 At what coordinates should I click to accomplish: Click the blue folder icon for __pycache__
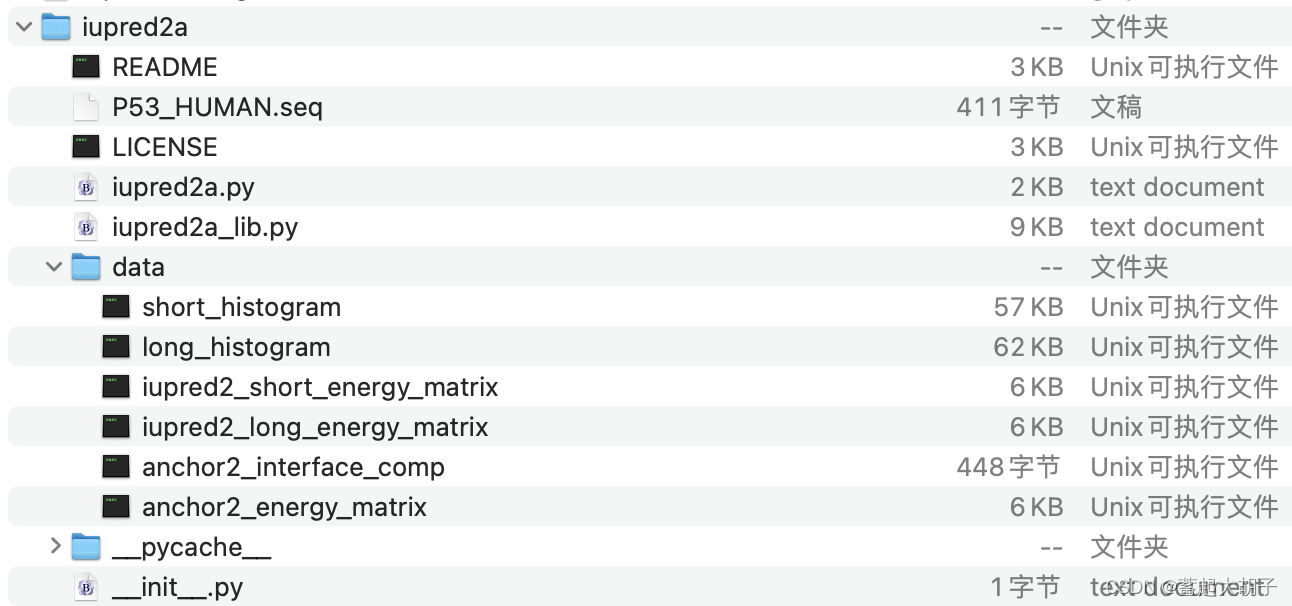pyautogui.click(x=85, y=547)
